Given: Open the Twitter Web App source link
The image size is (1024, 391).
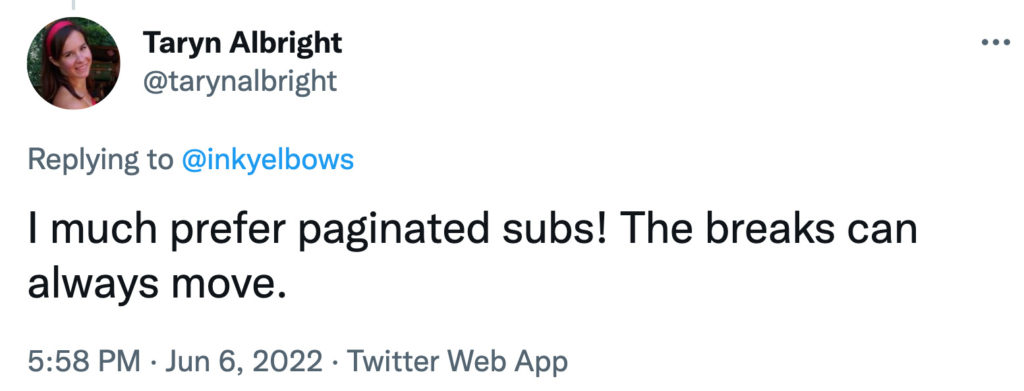Looking at the screenshot, I should tap(457, 361).
